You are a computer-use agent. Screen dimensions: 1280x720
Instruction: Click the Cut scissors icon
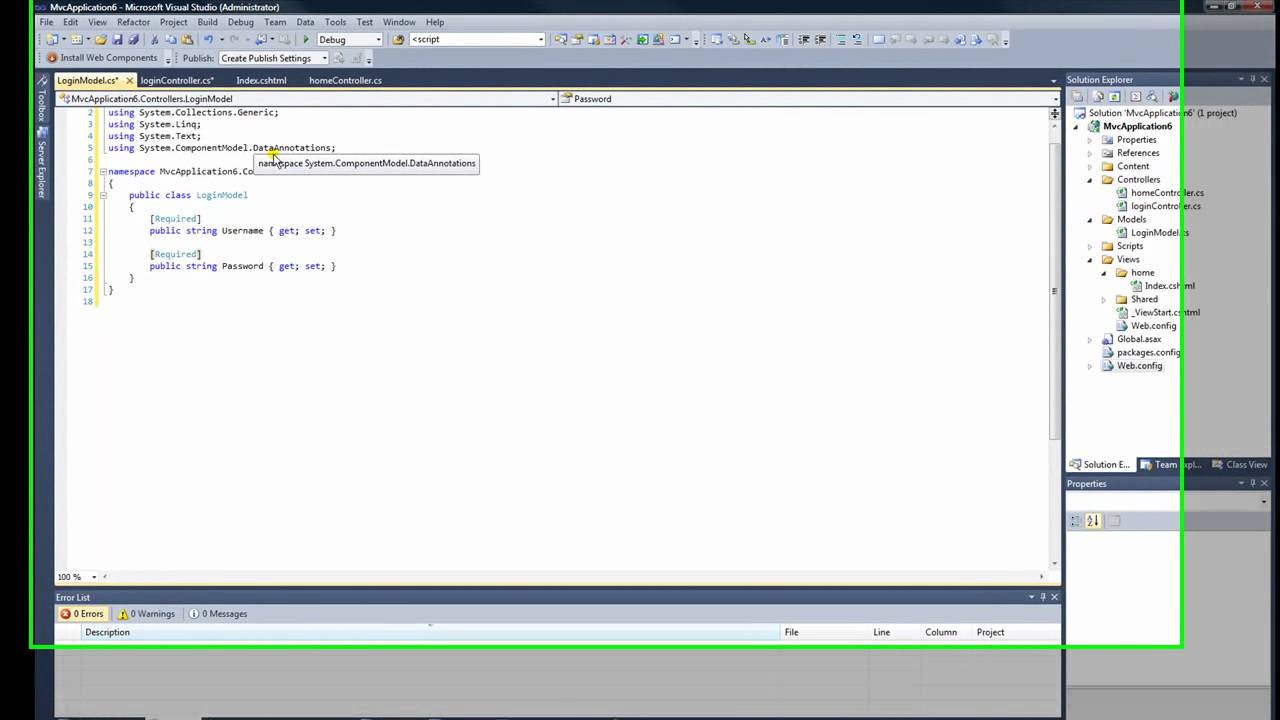(x=155, y=39)
